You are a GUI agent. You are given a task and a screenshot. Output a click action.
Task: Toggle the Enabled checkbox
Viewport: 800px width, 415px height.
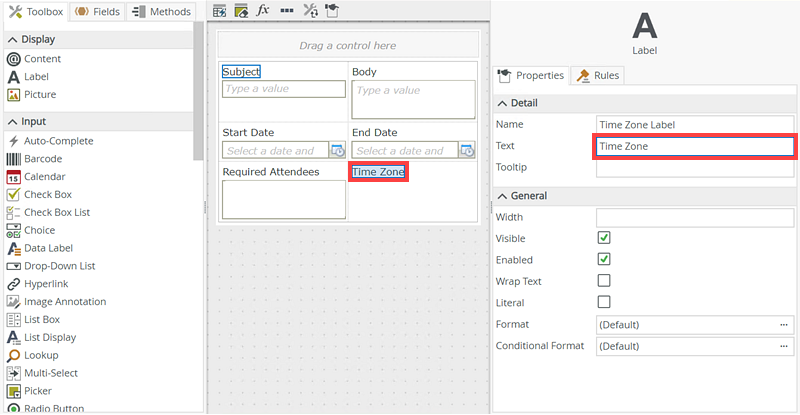tap(604, 259)
